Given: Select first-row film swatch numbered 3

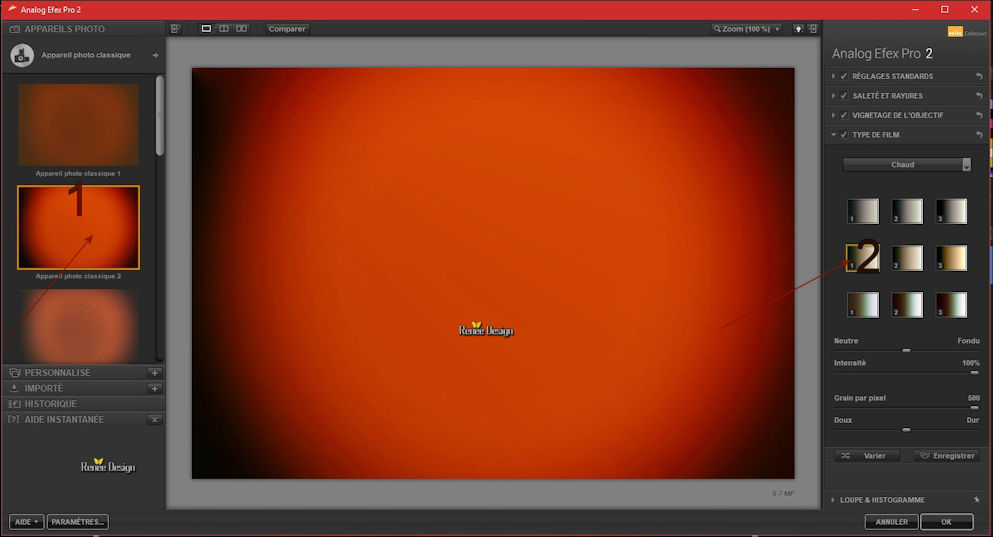Looking at the screenshot, I should 951,211.
